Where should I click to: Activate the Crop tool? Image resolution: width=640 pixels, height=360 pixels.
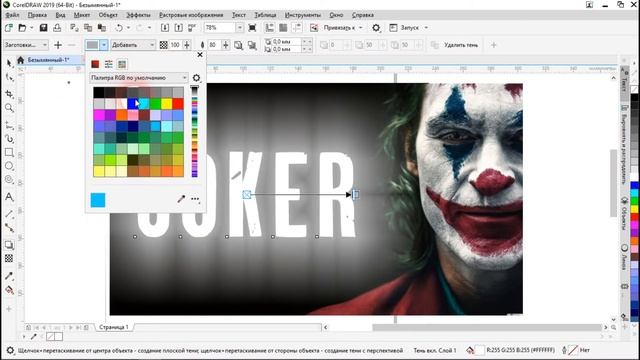tap(9, 94)
